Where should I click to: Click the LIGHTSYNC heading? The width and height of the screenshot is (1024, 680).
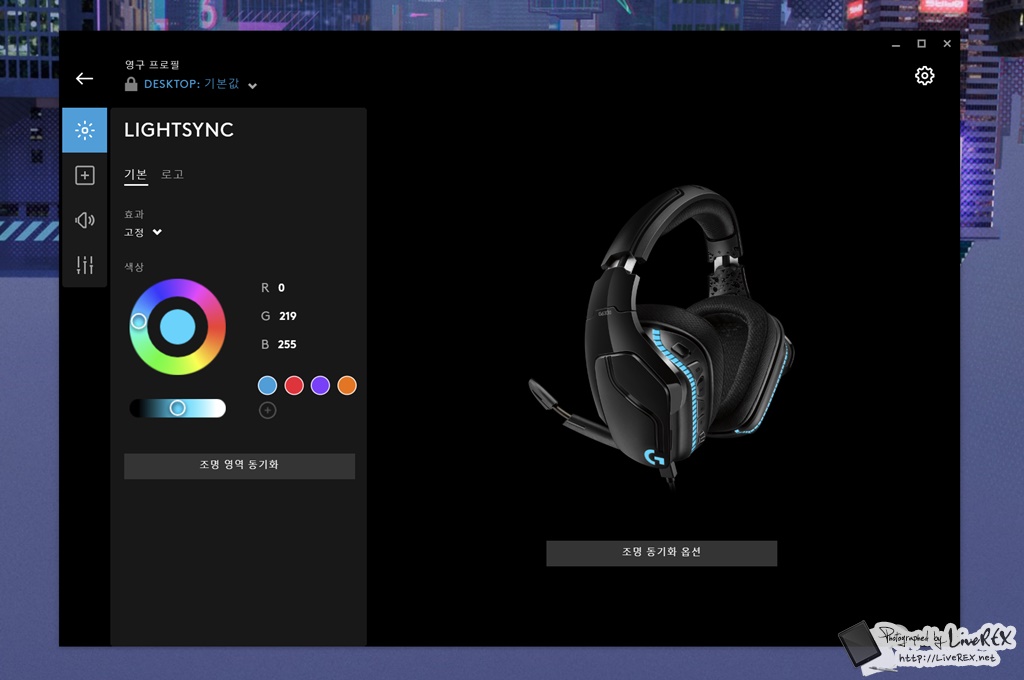179,130
